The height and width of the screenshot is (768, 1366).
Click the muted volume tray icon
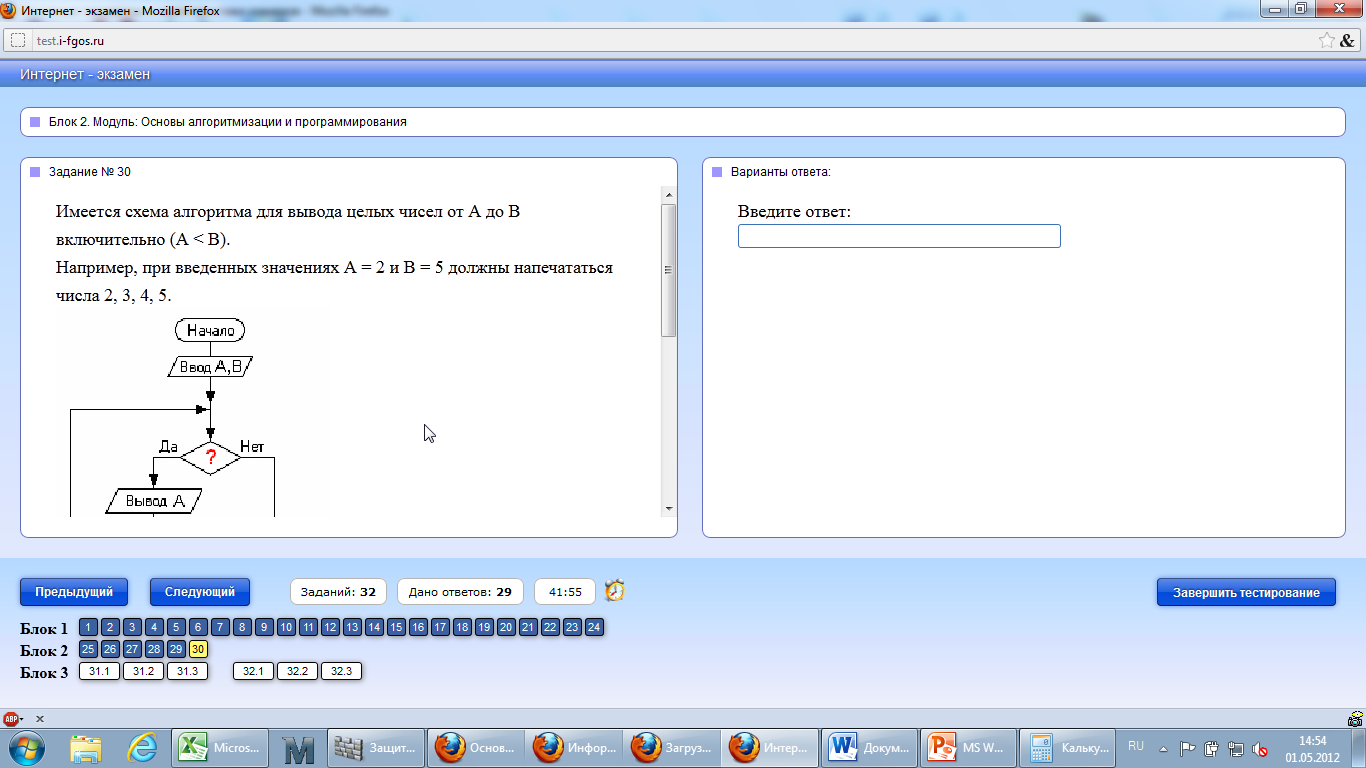click(x=1261, y=748)
